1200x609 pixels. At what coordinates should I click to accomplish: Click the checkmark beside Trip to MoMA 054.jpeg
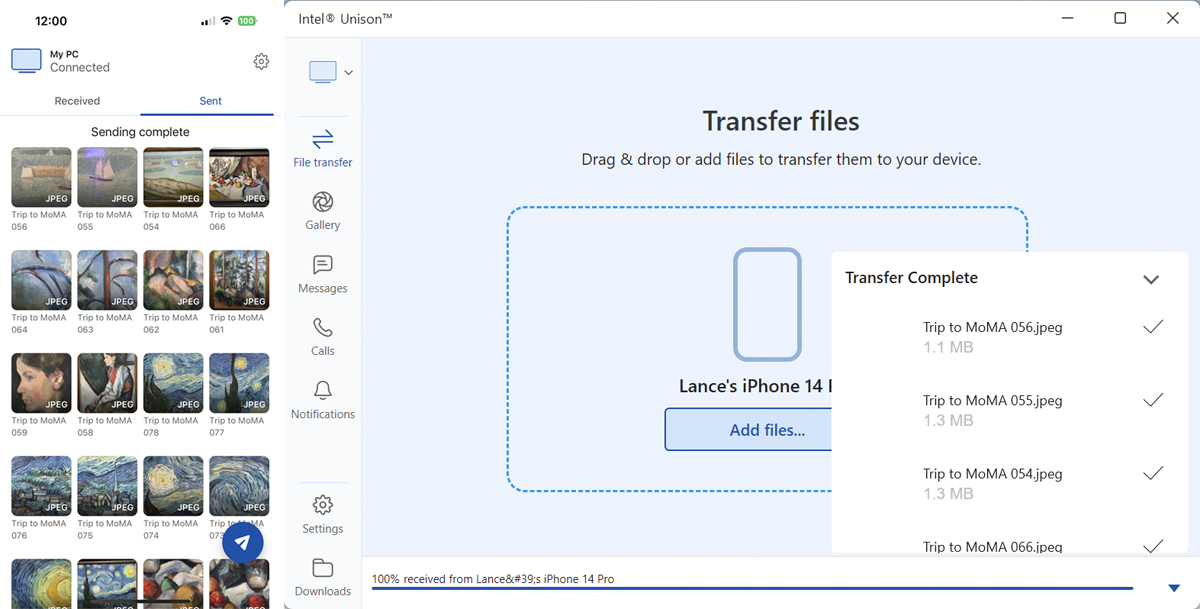pyautogui.click(x=1153, y=473)
